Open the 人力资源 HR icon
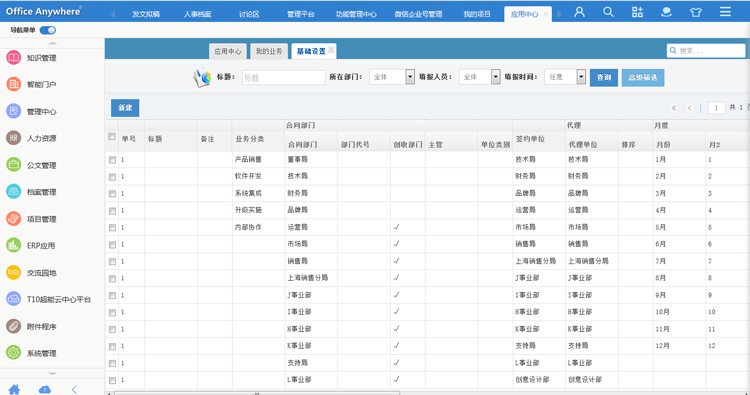Screen dimensions: 750x395 pyautogui.click(x=13, y=138)
